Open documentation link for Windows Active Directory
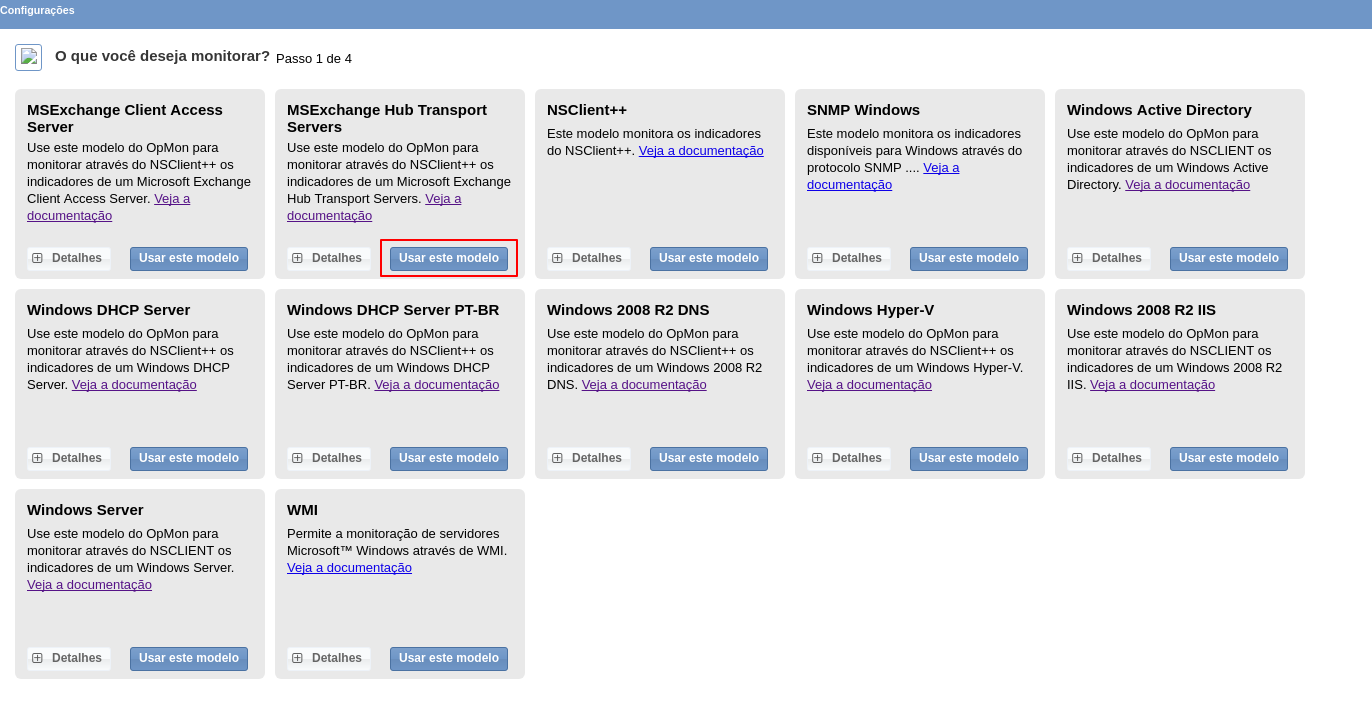Viewport: 1372px width, 719px height. (1187, 185)
